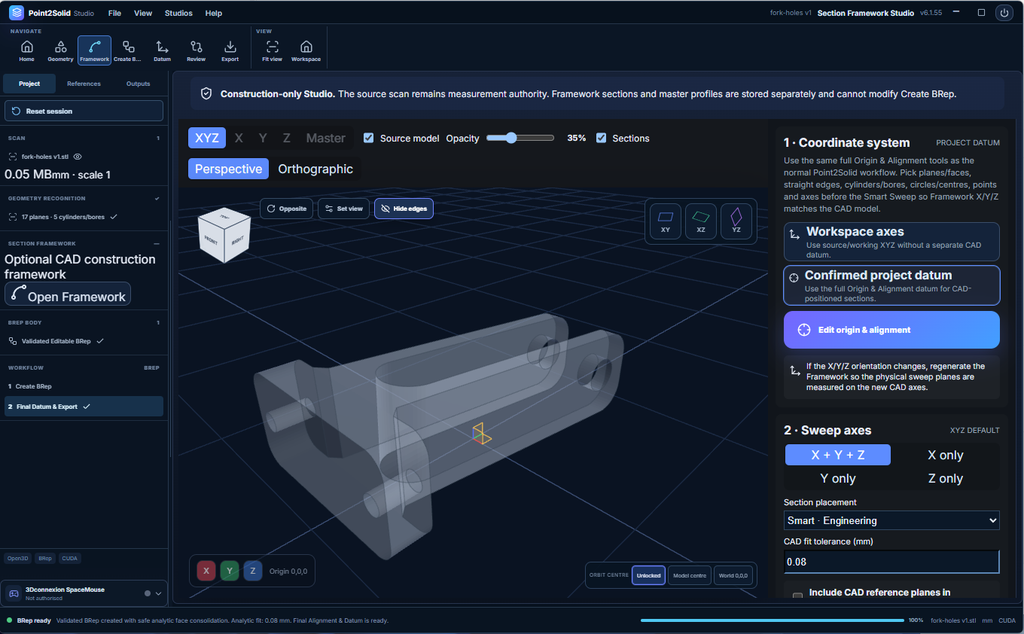Toggle the Source model checkbox
The width and height of the screenshot is (1024, 634).
[x=369, y=138]
